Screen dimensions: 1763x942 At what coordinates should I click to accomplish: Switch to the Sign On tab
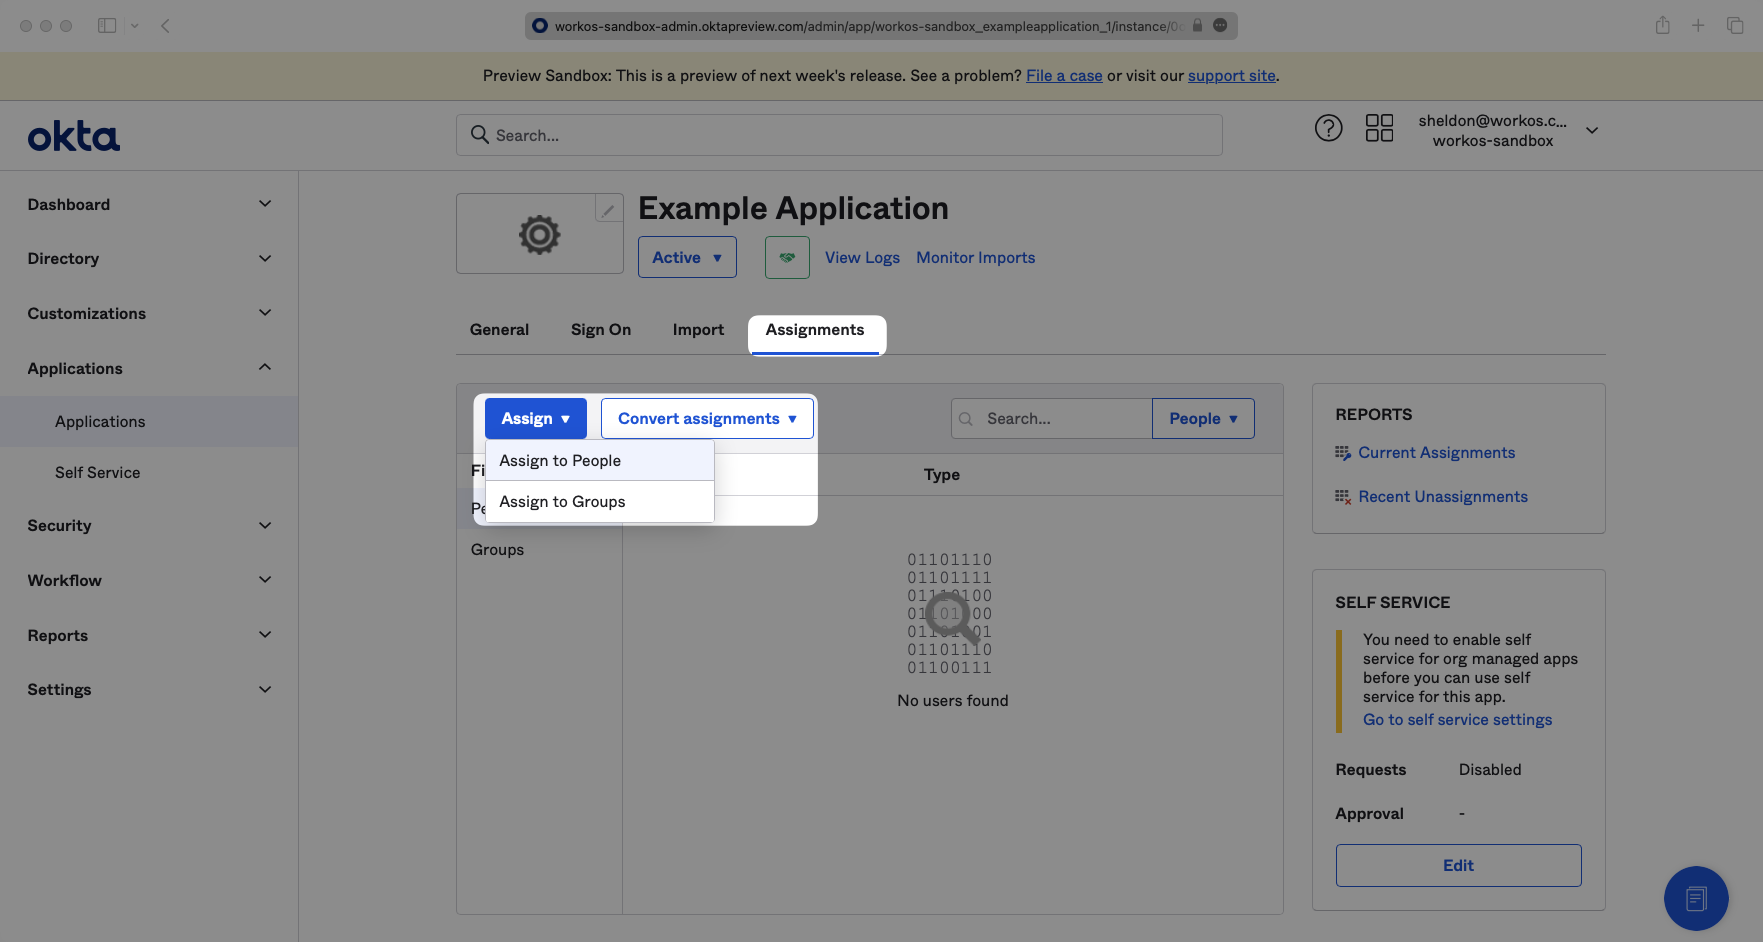[x=600, y=330]
